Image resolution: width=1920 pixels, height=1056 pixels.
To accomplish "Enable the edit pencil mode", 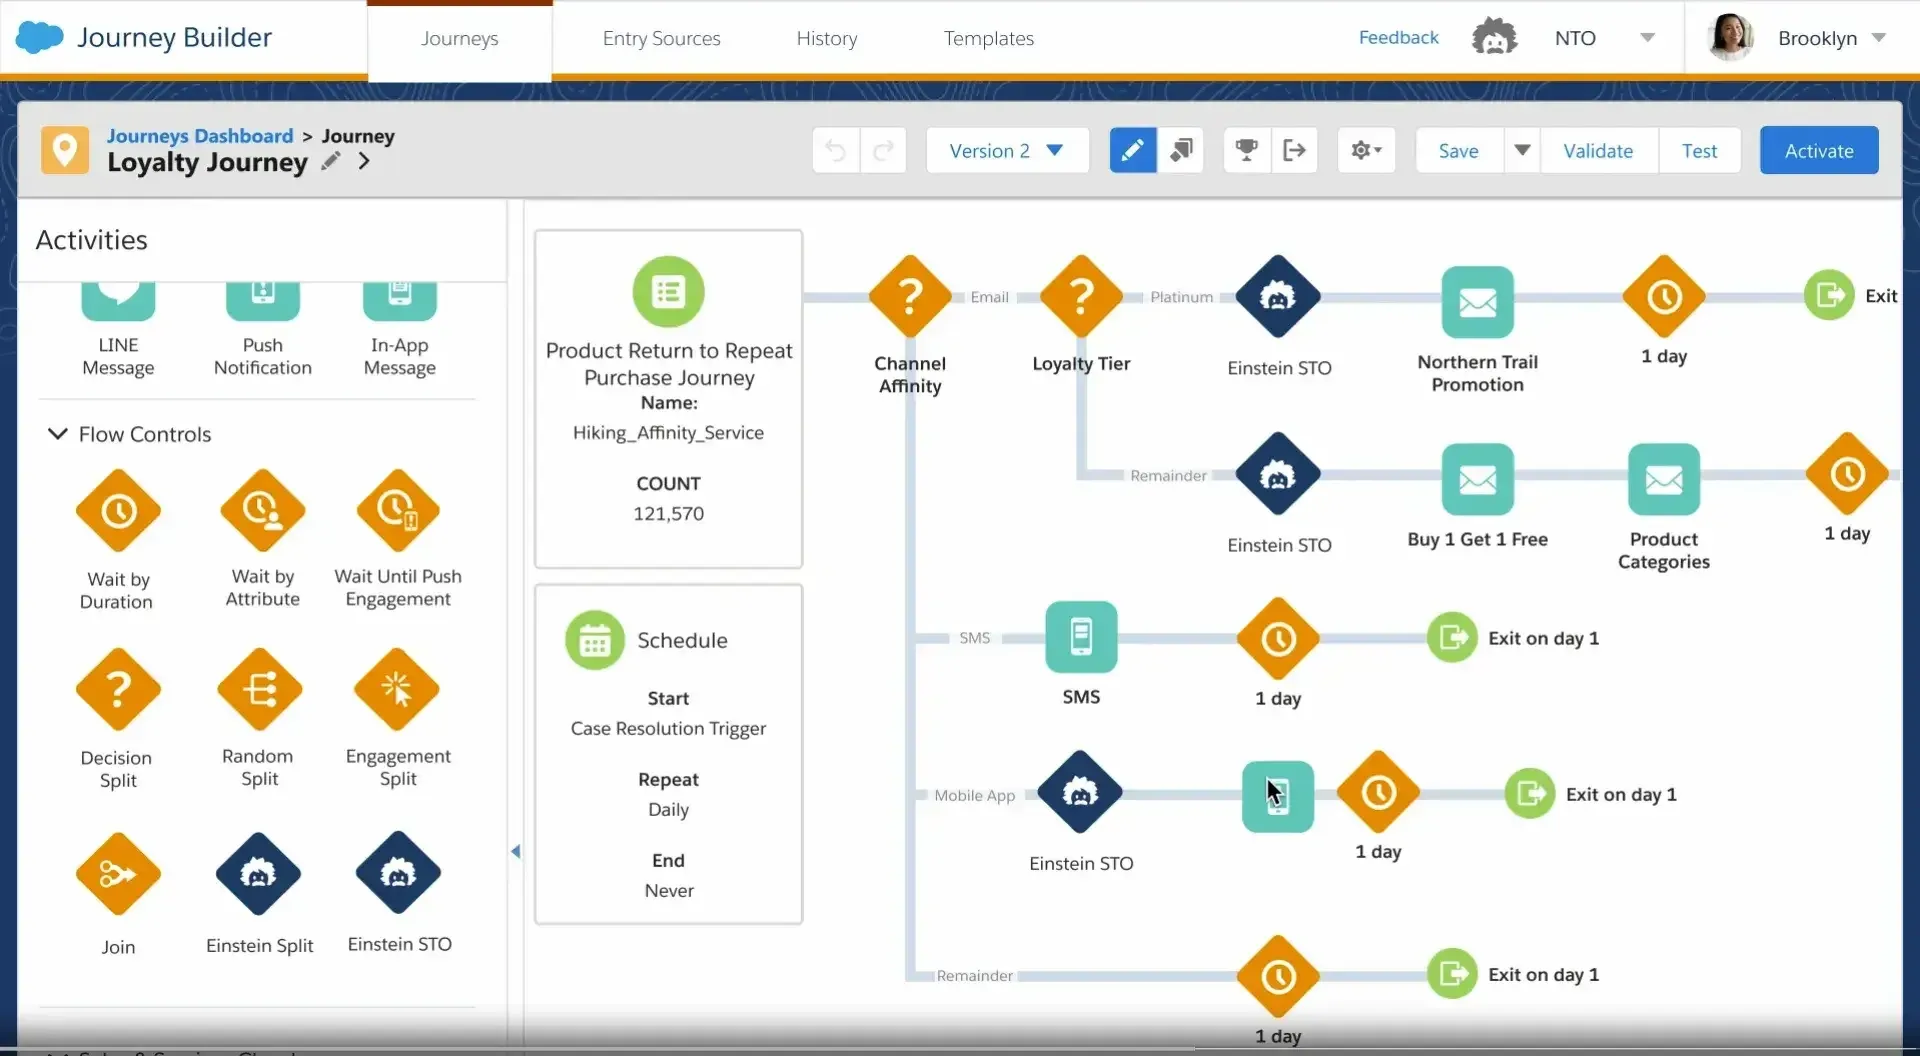I will [x=1133, y=150].
